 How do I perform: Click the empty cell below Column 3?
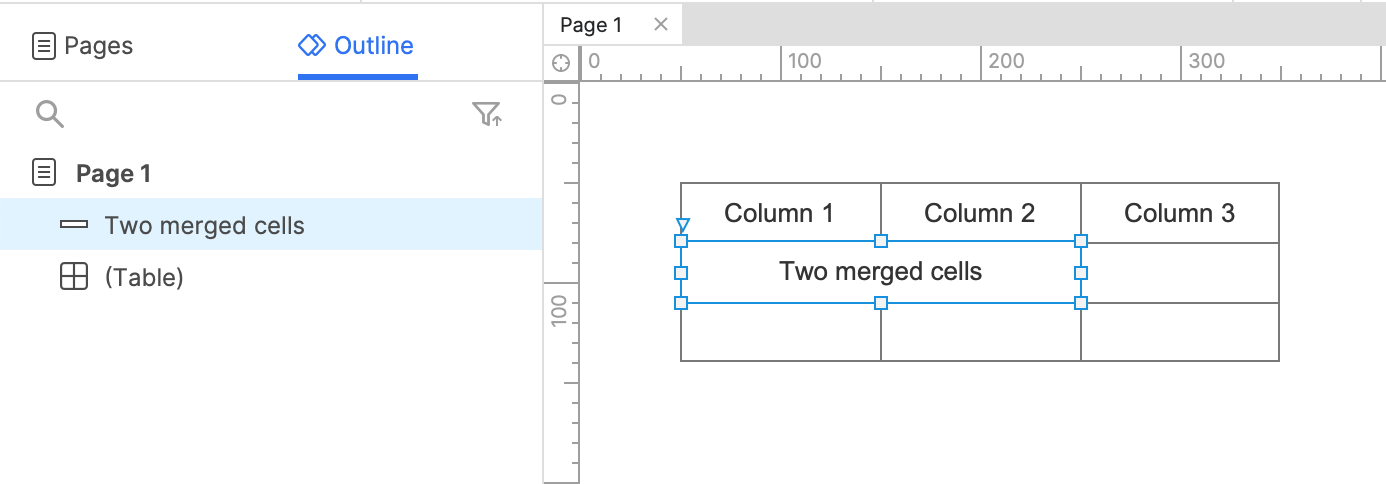coord(1180,272)
